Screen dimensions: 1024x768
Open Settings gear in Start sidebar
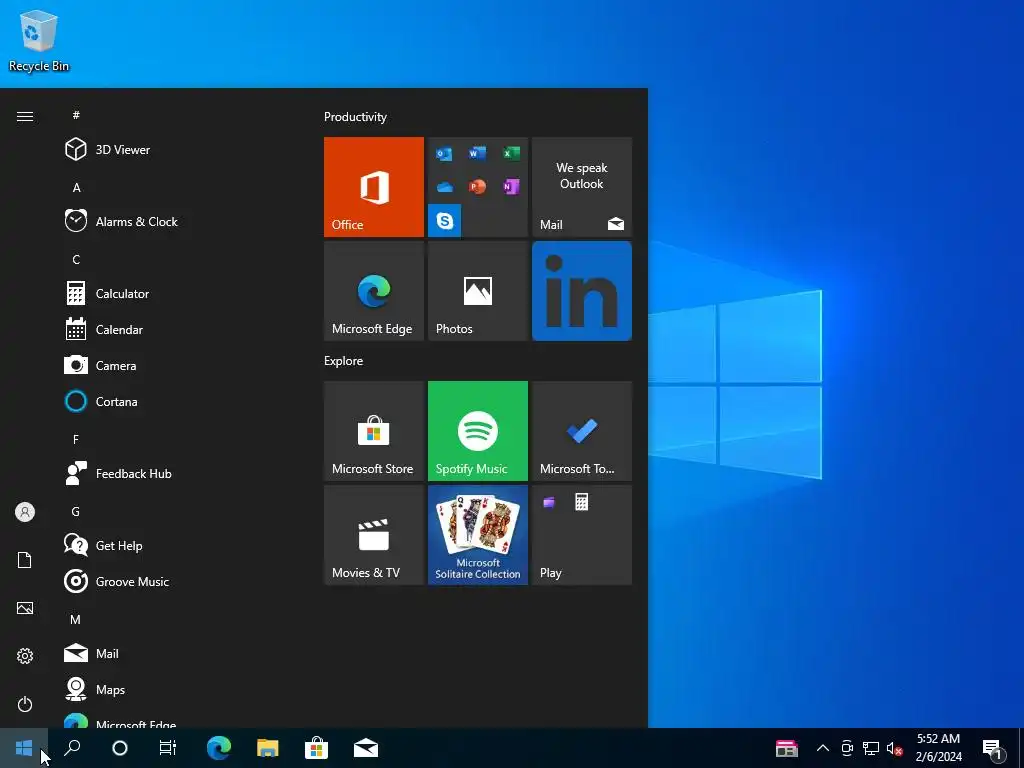pyautogui.click(x=25, y=656)
